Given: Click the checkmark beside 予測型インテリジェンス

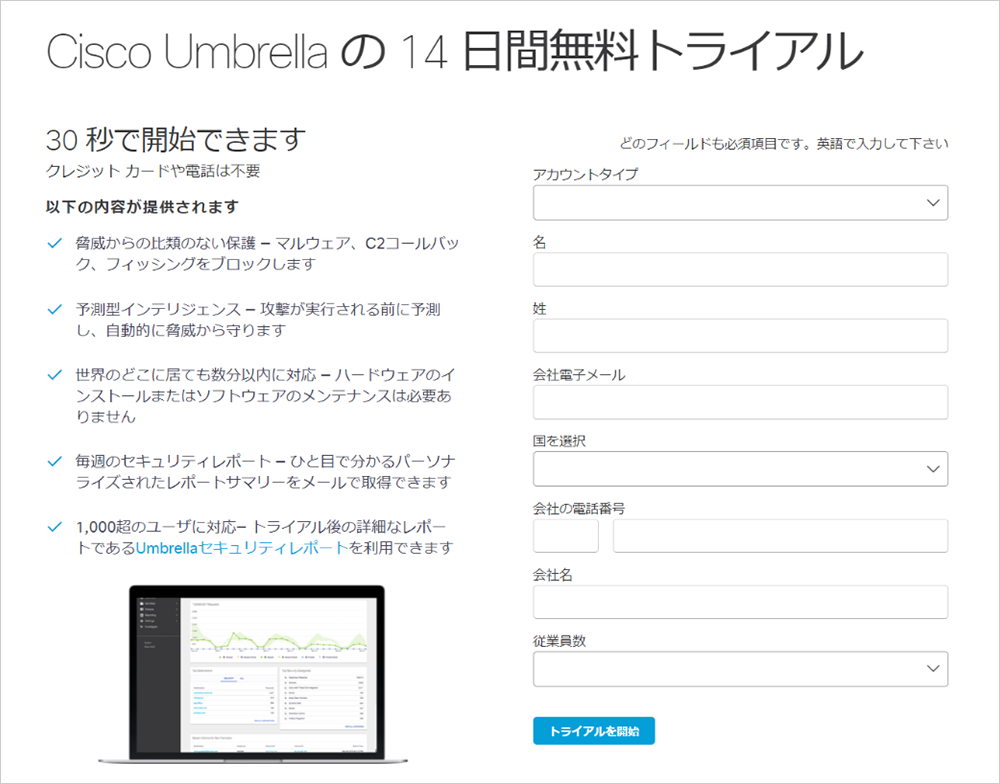Looking at the screenshot, I should 55,309.
